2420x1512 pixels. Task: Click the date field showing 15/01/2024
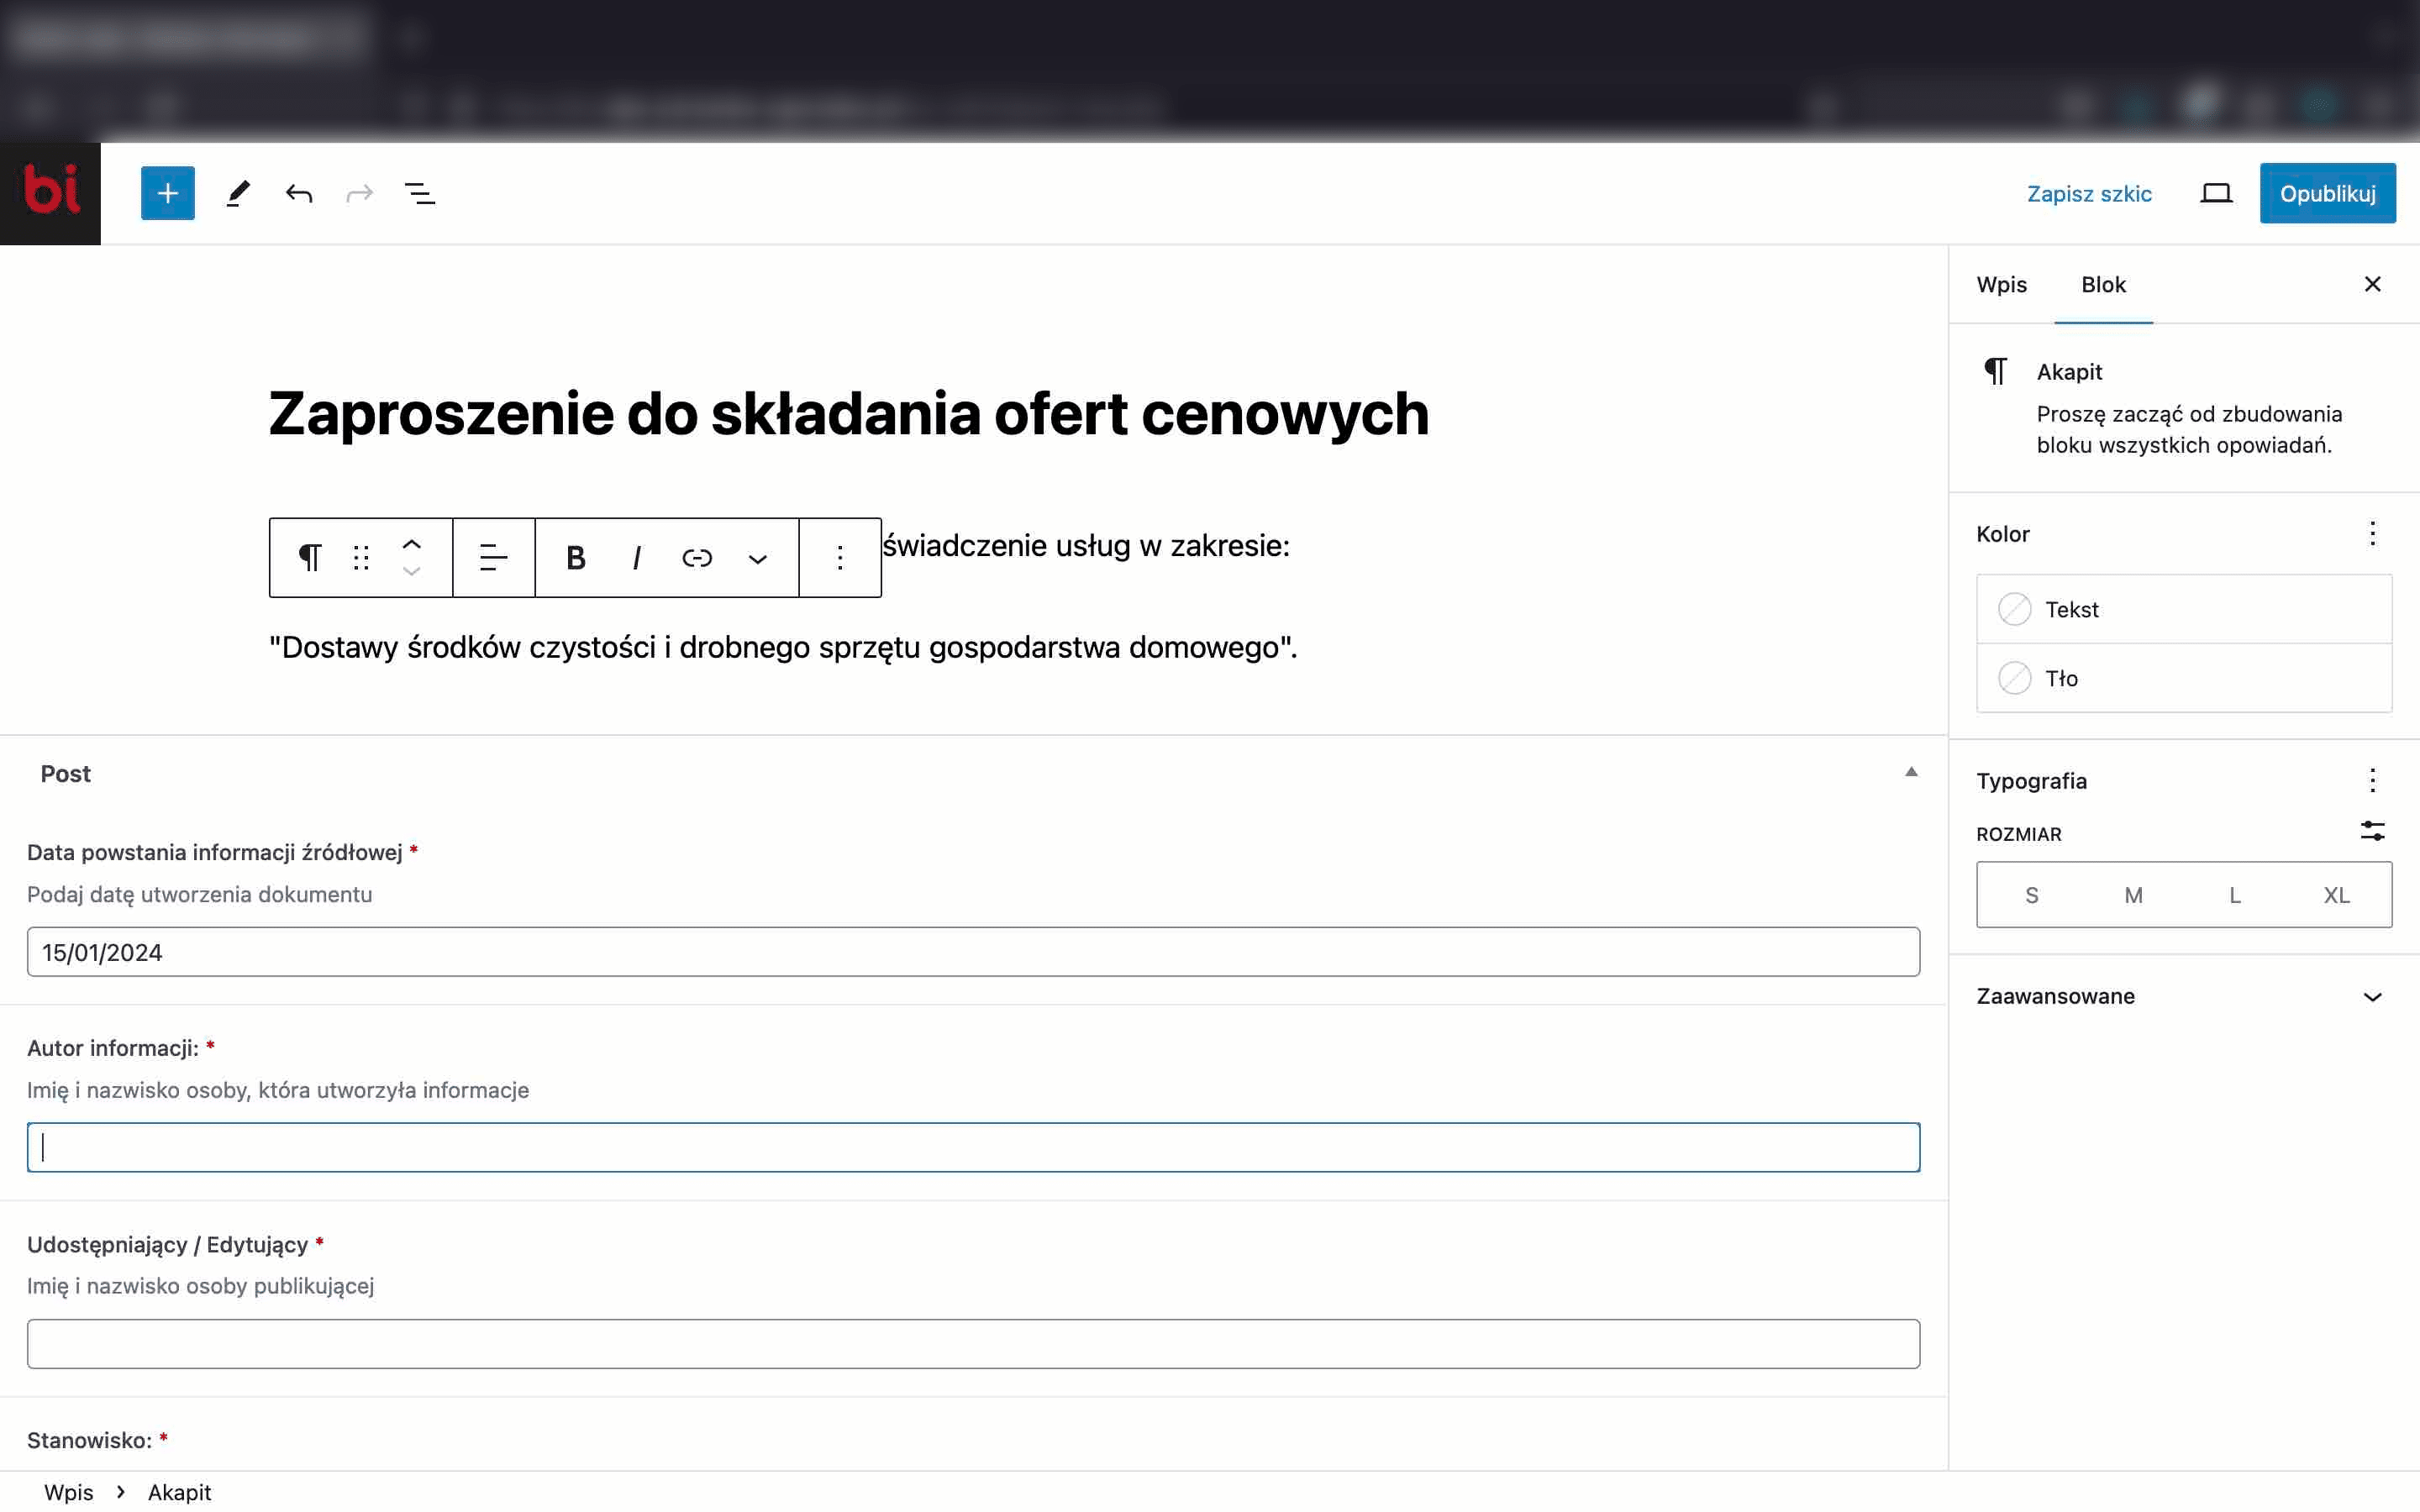click(x=973, y=952)
